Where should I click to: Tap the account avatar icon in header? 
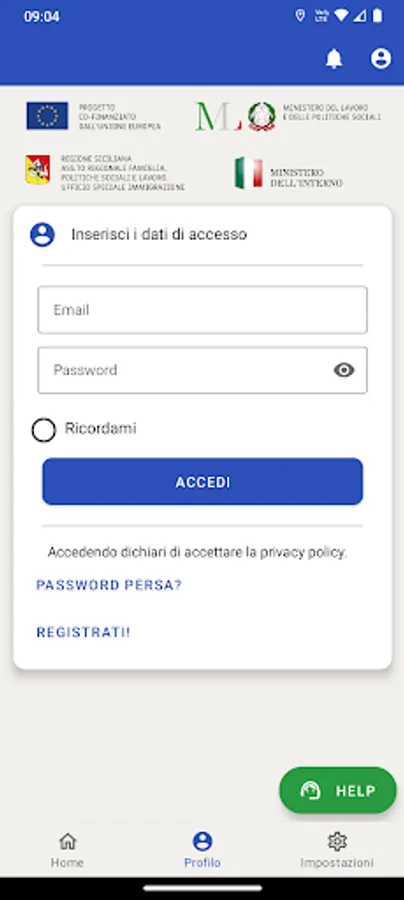pos(380,59)
